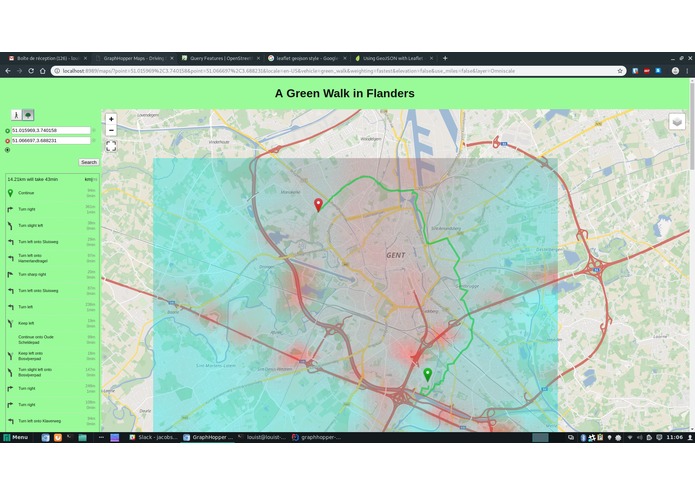
Task: Switch to Boîte de réception browser tab
Action: point(47,58)
